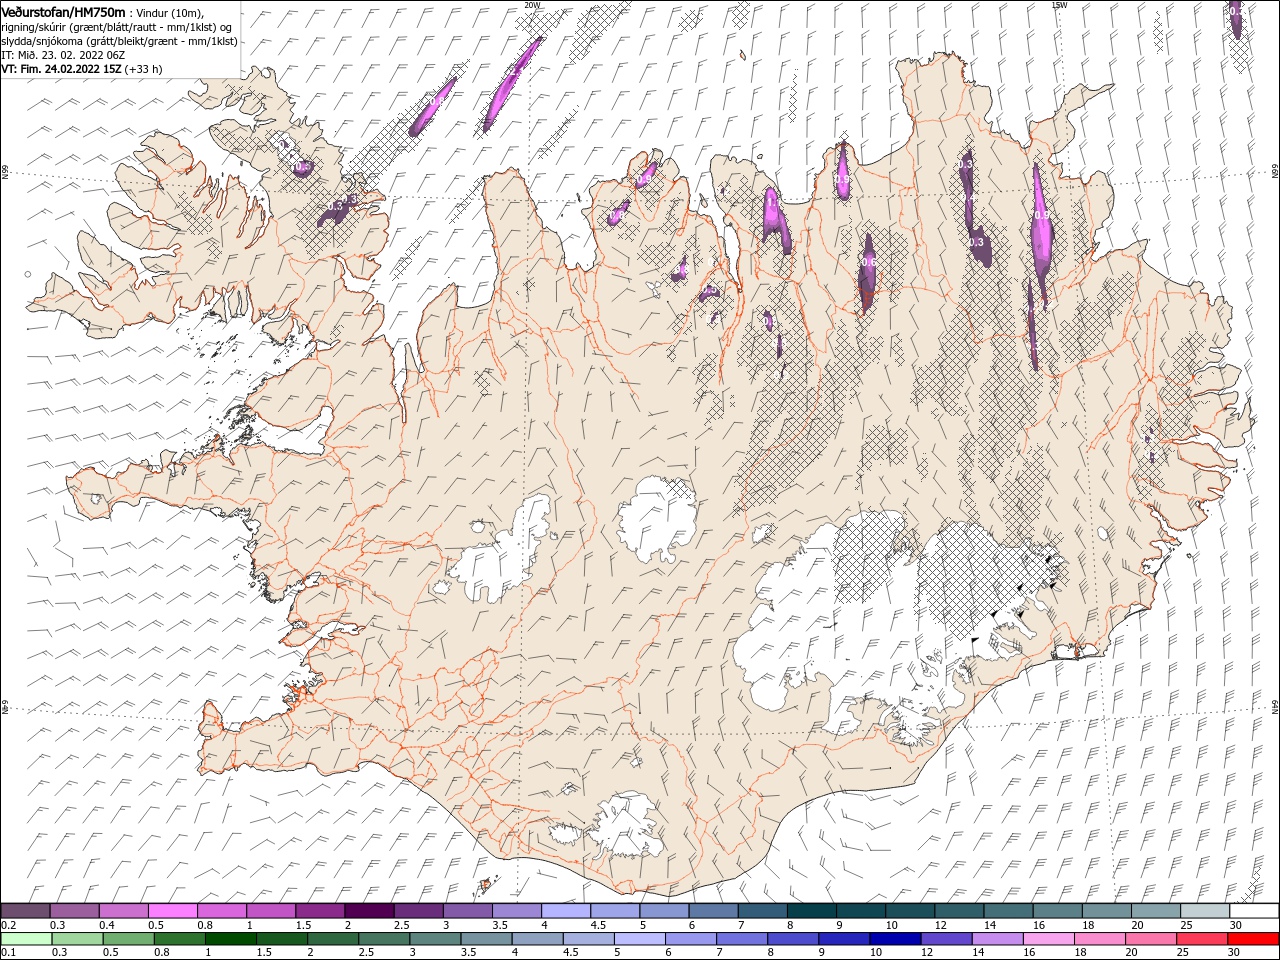Choose the top-row slate blue 6 swatch
The height and width of the screenshot is (960, 1280).
point(712,911)
